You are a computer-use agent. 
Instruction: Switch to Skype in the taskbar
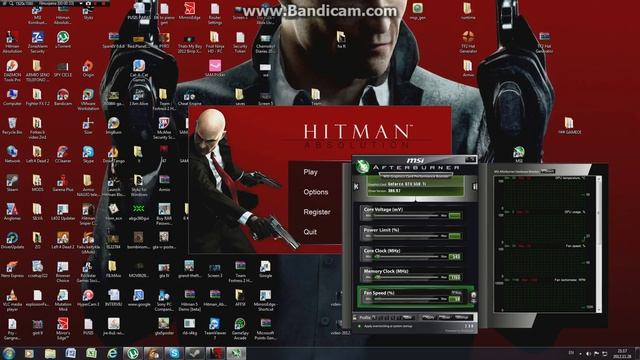pyautogui.click(x=174, y=353)
